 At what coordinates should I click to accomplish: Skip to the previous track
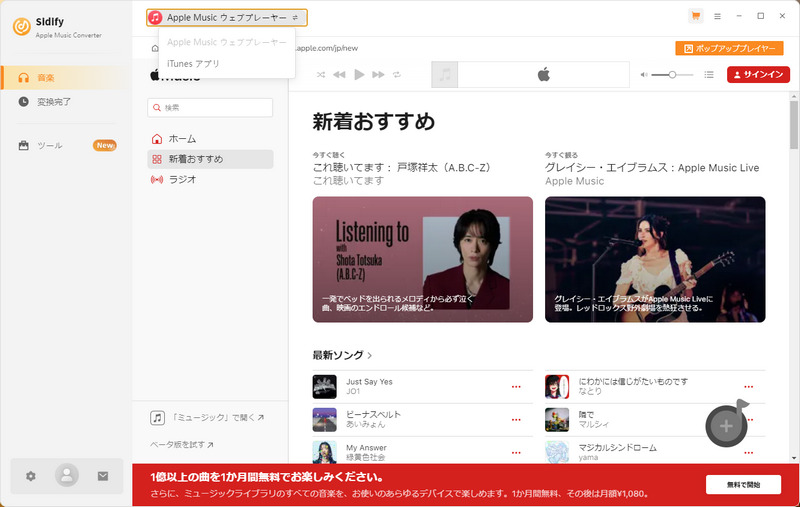click(339, 74)
